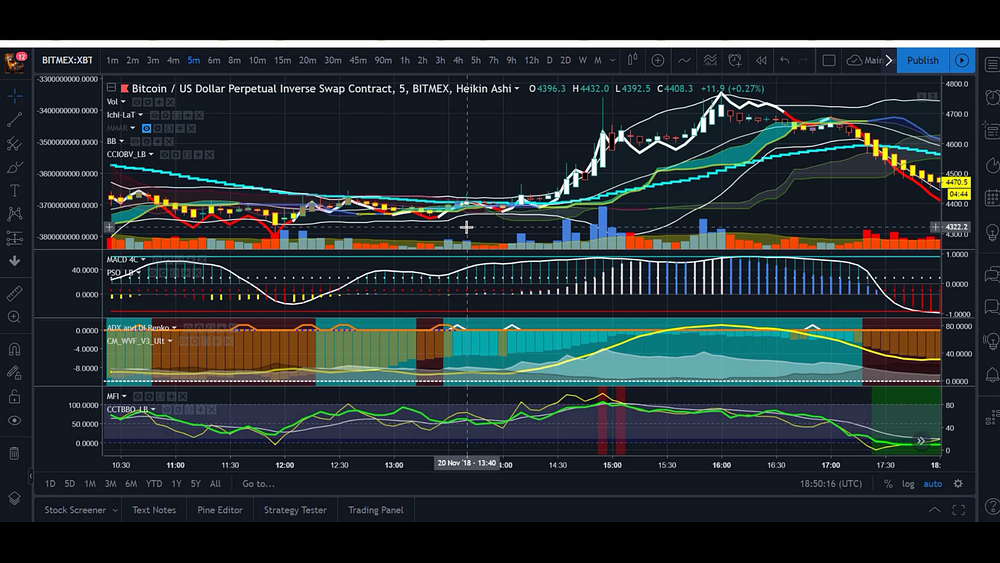The image size is (1000, 563).
Task: Open the ideas lightbulb on right sidebar
Action: (x=992, y=232)
